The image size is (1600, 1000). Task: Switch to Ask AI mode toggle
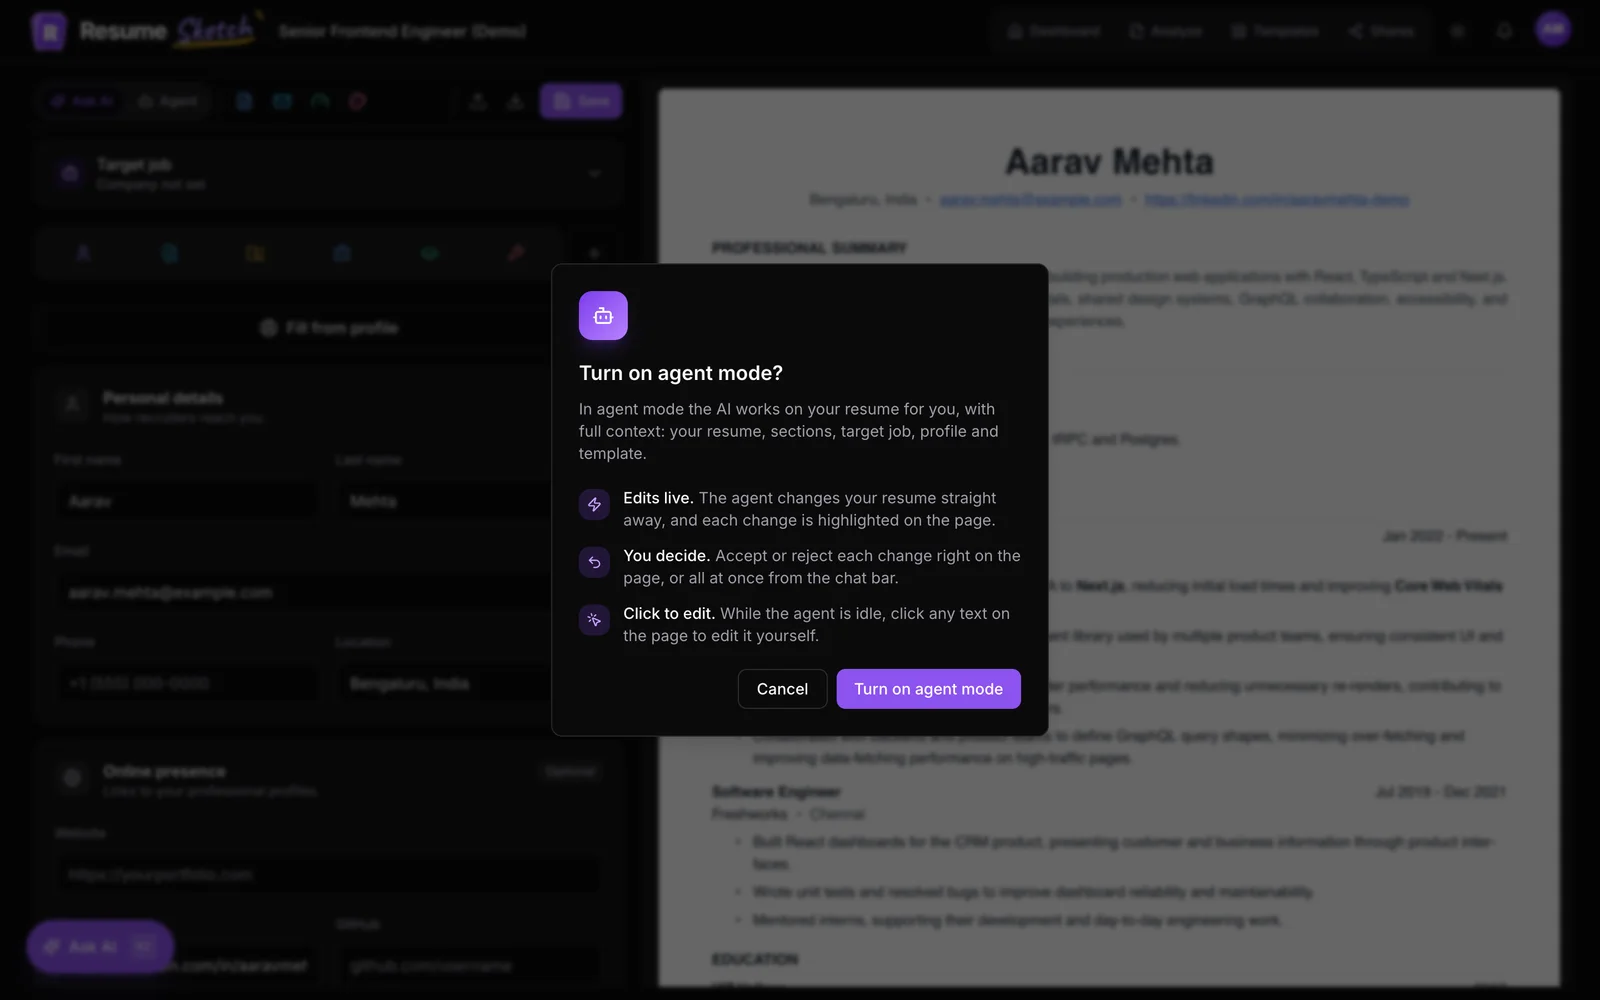pyautogui.click(x=83, y=101)
